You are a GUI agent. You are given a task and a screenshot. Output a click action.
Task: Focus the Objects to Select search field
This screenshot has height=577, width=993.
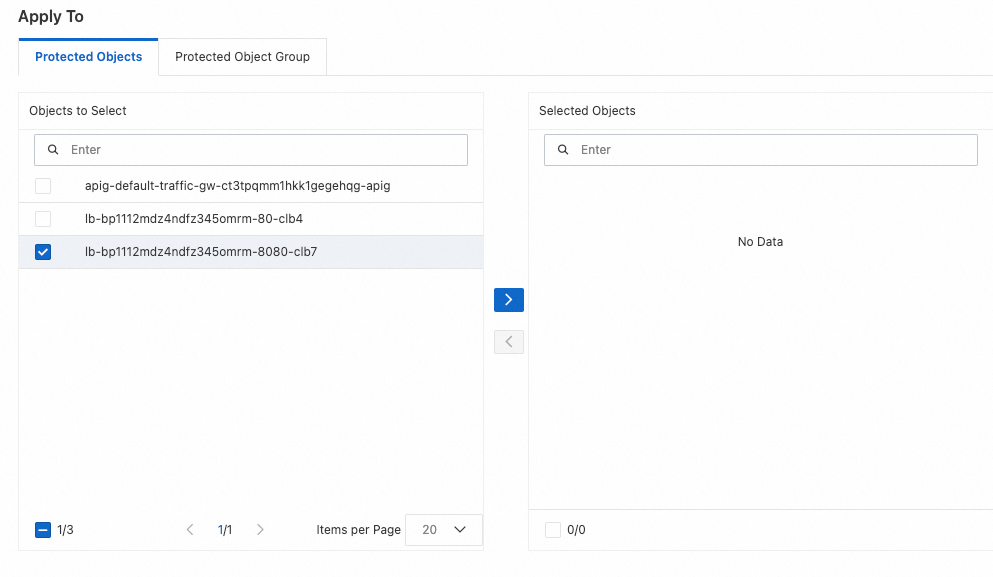click(x=251, y=149)
